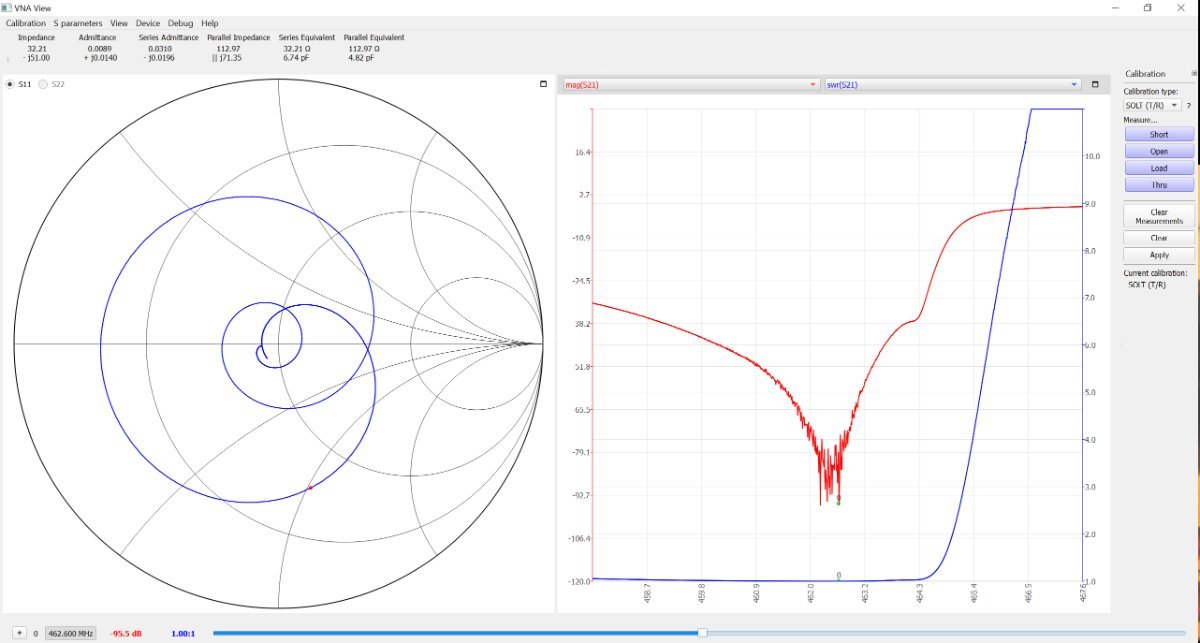Click the Clear calibration button
Image resolution: width=1200 pixels, height=643 pixels.
(x=1159, y=238)
